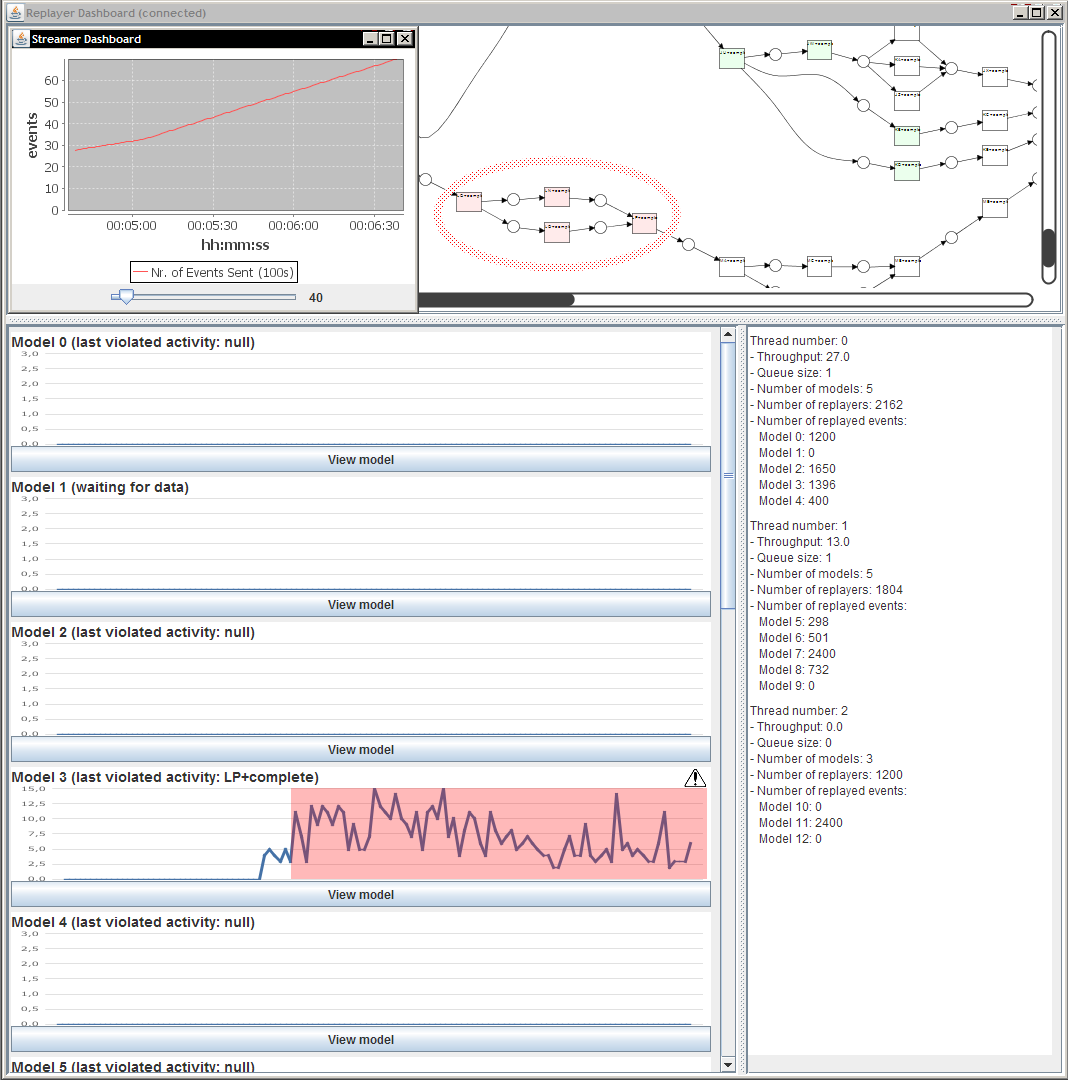Select 'Model 11: 2400' entry
This screenshot has width=1068, height=1080.
[800, 822]
